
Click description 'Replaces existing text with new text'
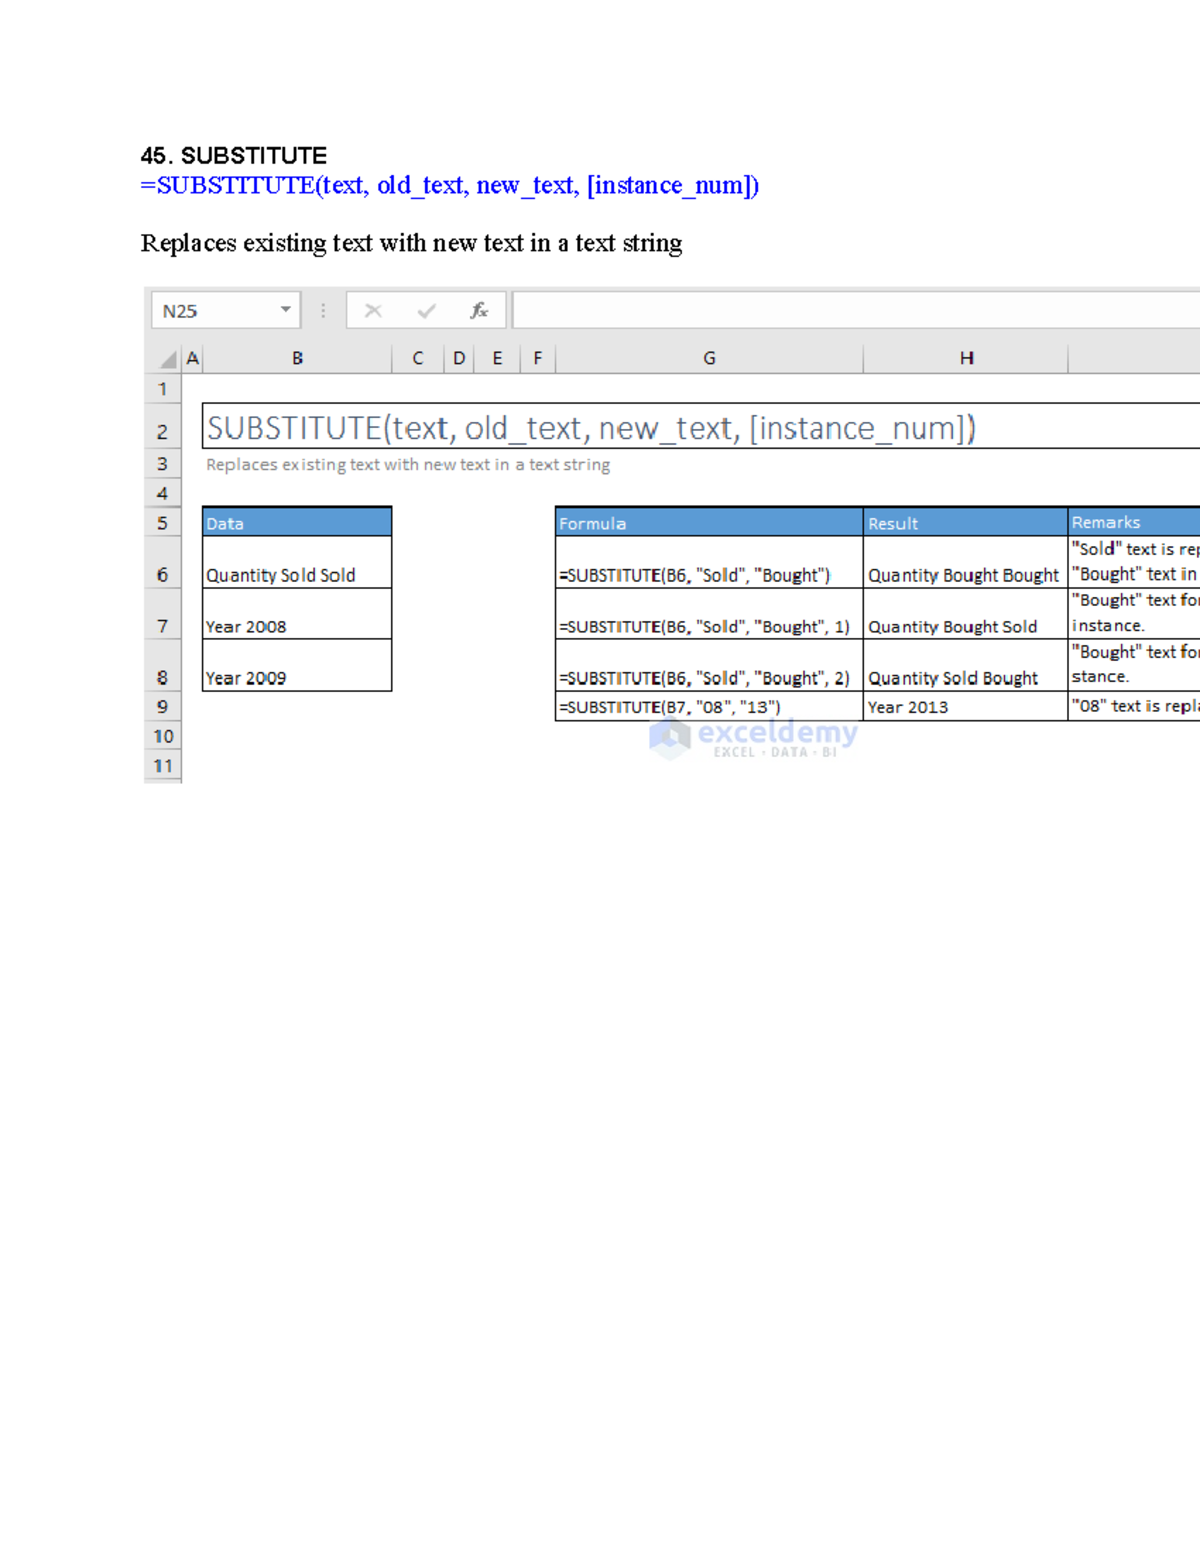coord(411,244)
